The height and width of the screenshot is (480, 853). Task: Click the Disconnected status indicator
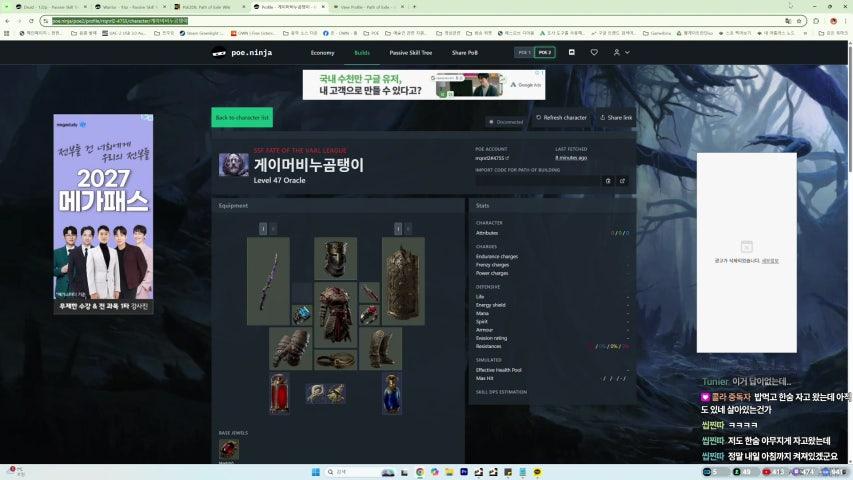click(506, 122)
